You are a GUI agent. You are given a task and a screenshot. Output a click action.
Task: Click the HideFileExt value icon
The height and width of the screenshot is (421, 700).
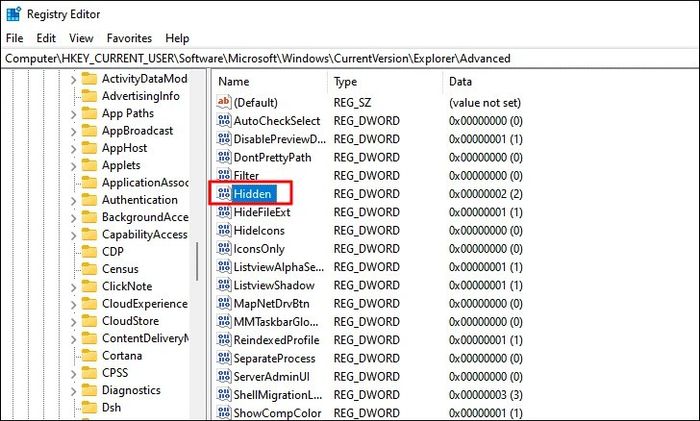(x=224, y=212)
